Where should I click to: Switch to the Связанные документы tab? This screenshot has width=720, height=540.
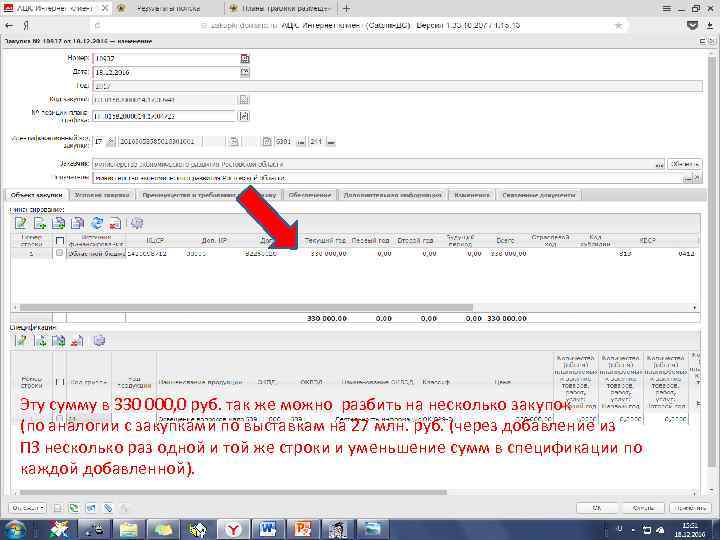click(x=539, y=195)
